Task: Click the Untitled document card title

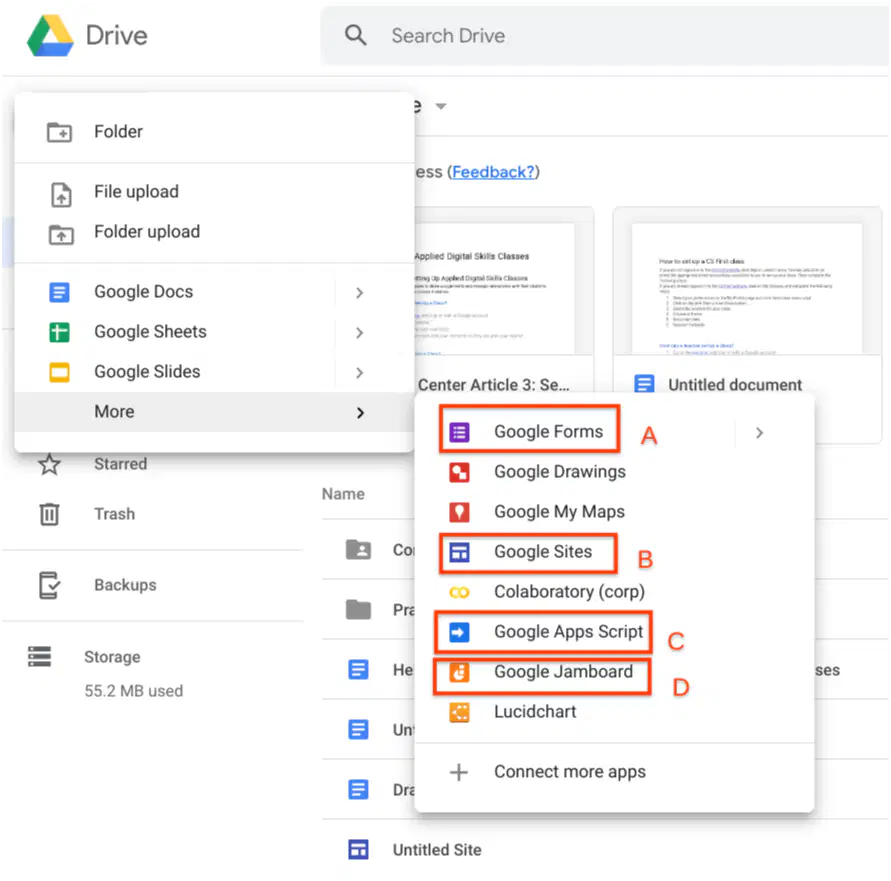Action: [735, 385]
